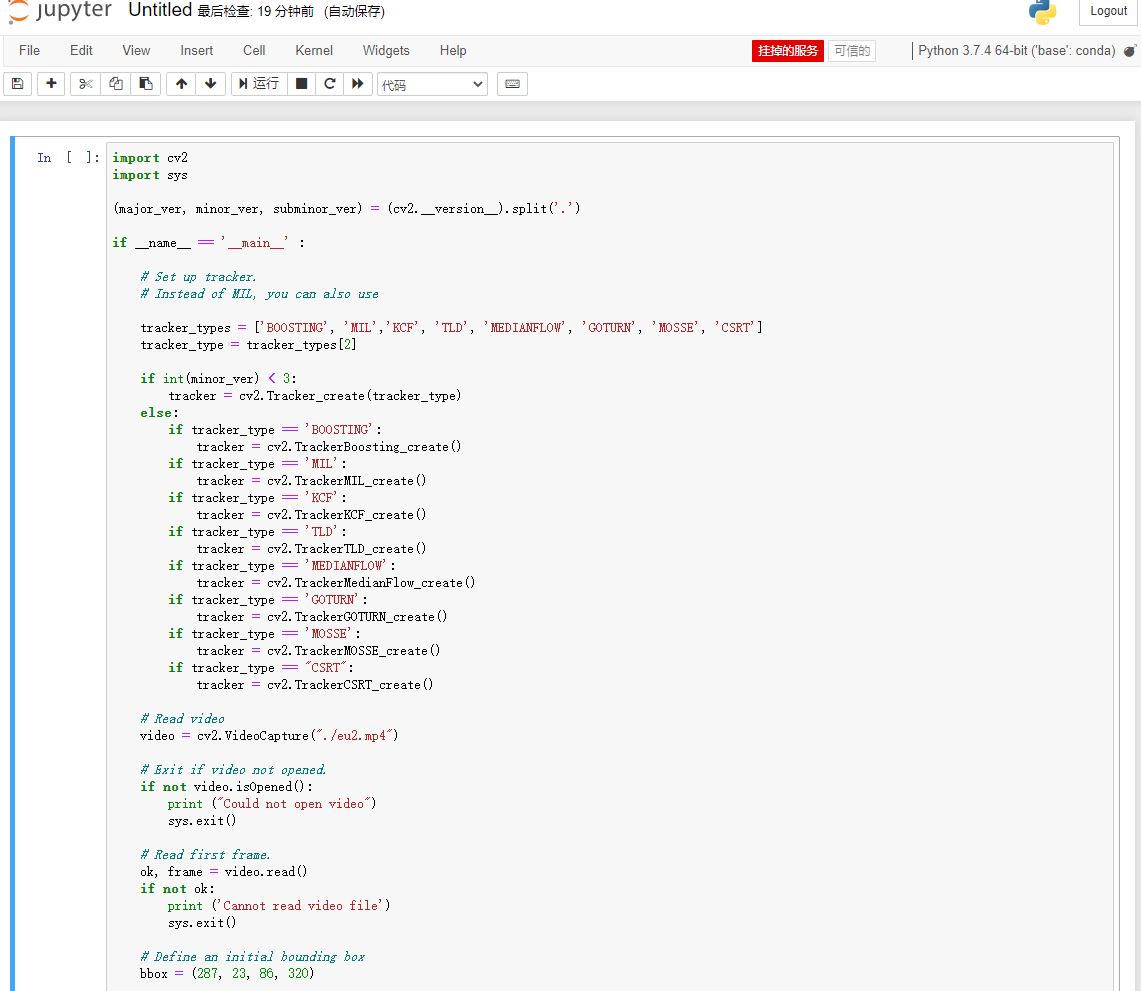Click the save and checkpoint icon
The image size is (1141, 991).
pos(18,84)
